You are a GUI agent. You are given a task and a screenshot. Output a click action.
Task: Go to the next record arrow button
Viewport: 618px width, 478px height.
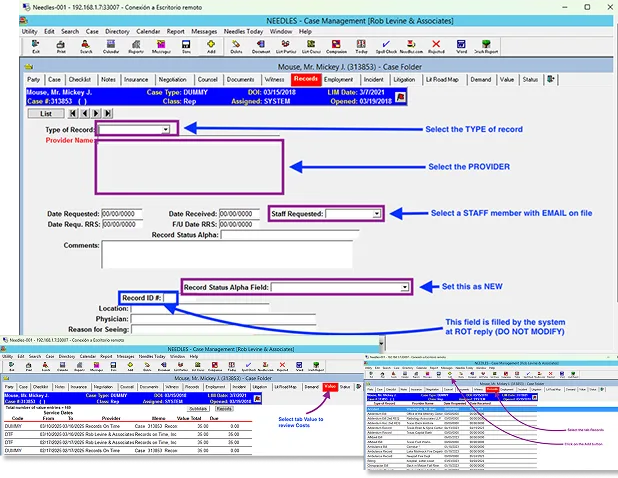click(96, 113)
